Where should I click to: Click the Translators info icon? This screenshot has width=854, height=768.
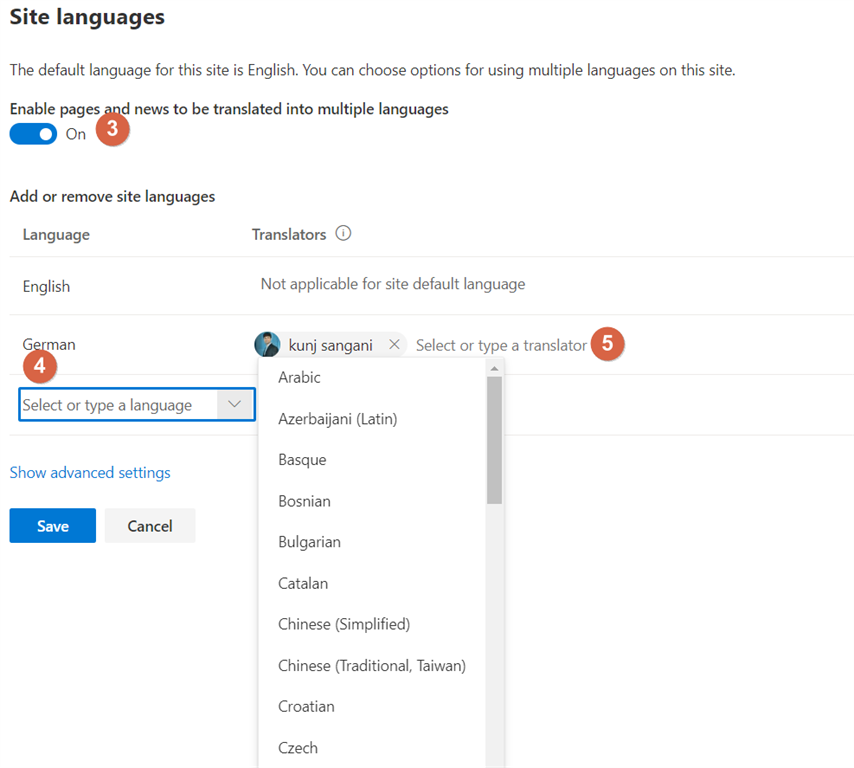click(x=343, y=233)
